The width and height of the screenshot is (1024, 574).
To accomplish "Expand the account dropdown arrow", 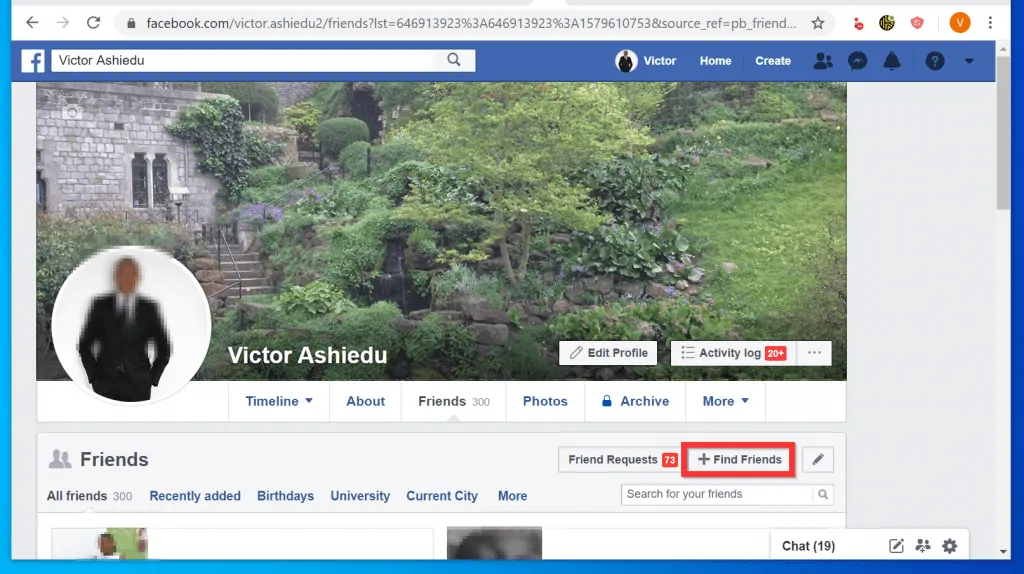I will pos(969,61).
